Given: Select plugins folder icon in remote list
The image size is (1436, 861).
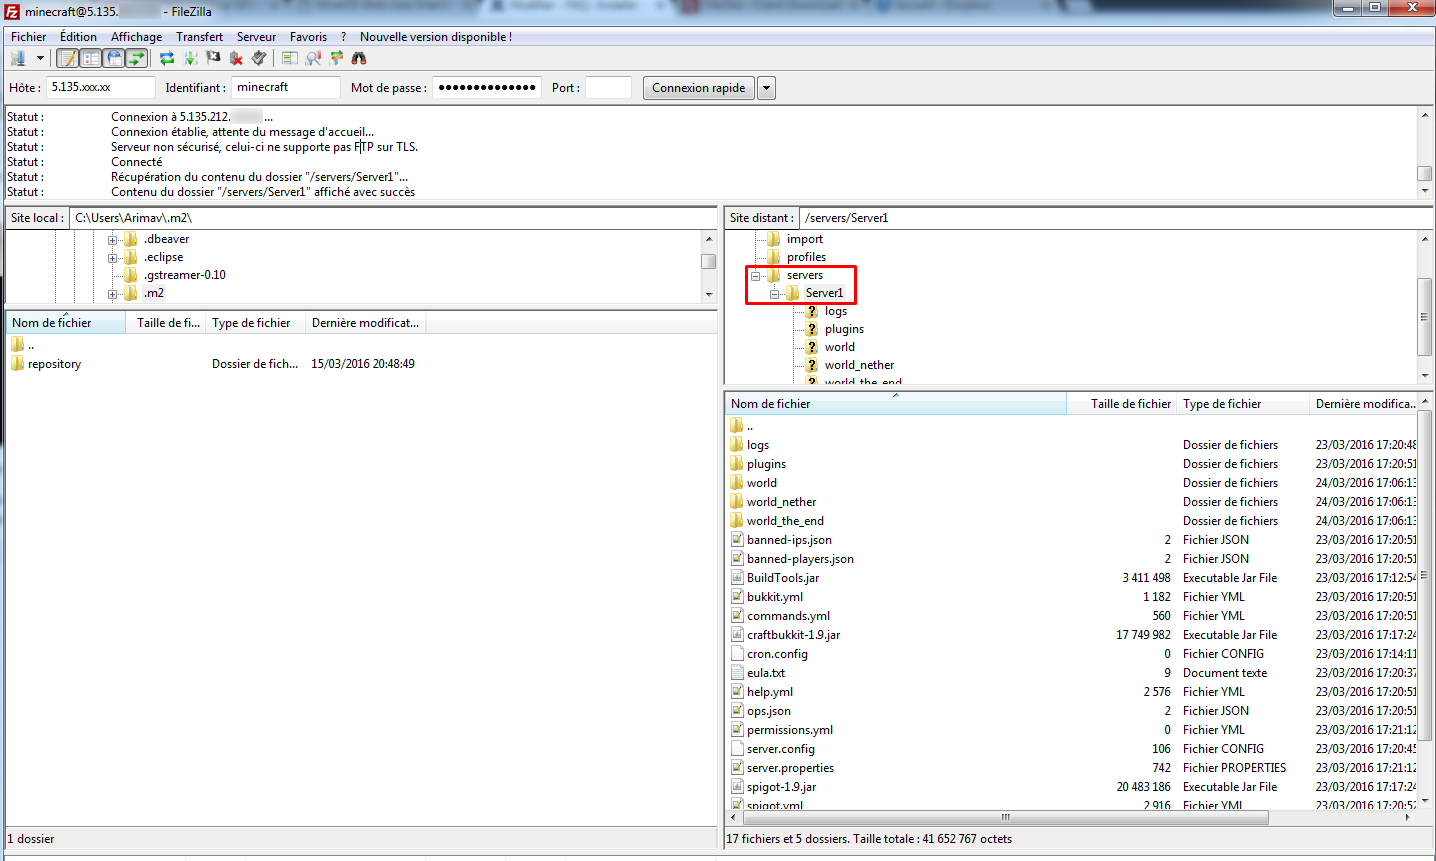Looking at the screenshot, I should point(737,464).
